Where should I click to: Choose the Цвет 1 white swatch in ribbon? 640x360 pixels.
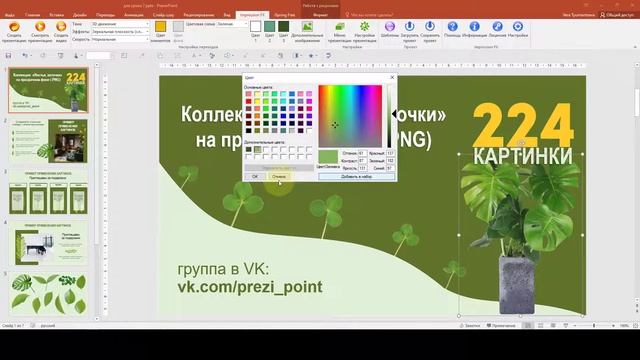(x=256, y=27)
